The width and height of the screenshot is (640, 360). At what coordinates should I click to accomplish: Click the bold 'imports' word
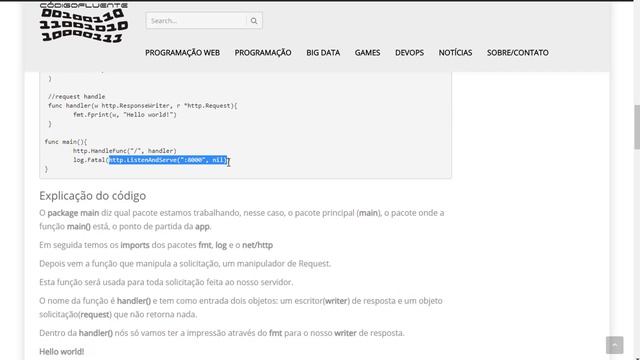point(135,245)
